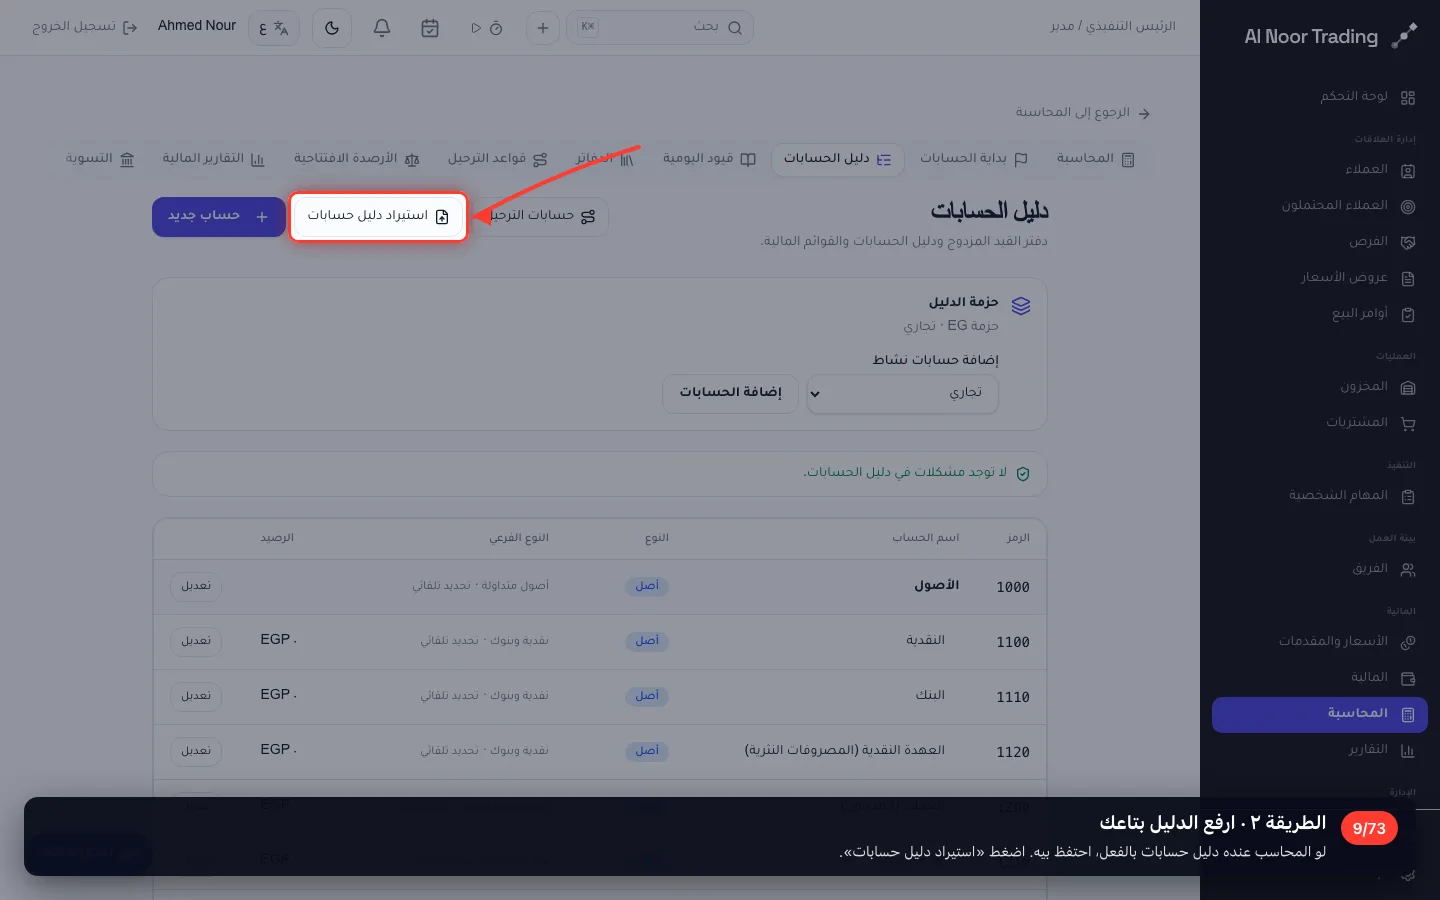The width and height of the screenshot is (1440, 900).
Task: Click the Al Noor Trading logo
Action: 1330,37
